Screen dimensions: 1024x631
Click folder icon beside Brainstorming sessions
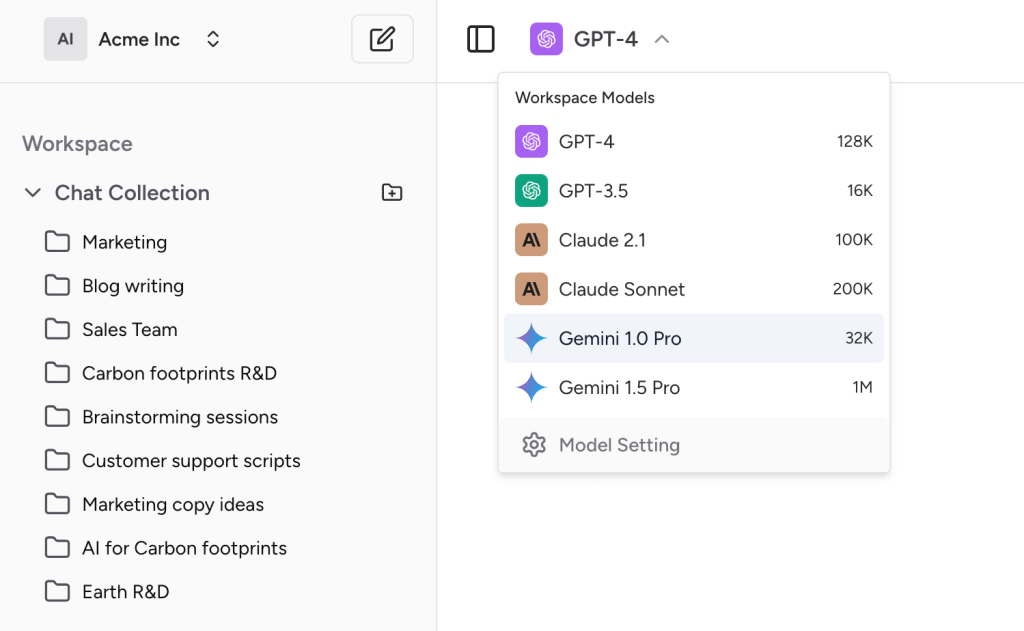57,417
